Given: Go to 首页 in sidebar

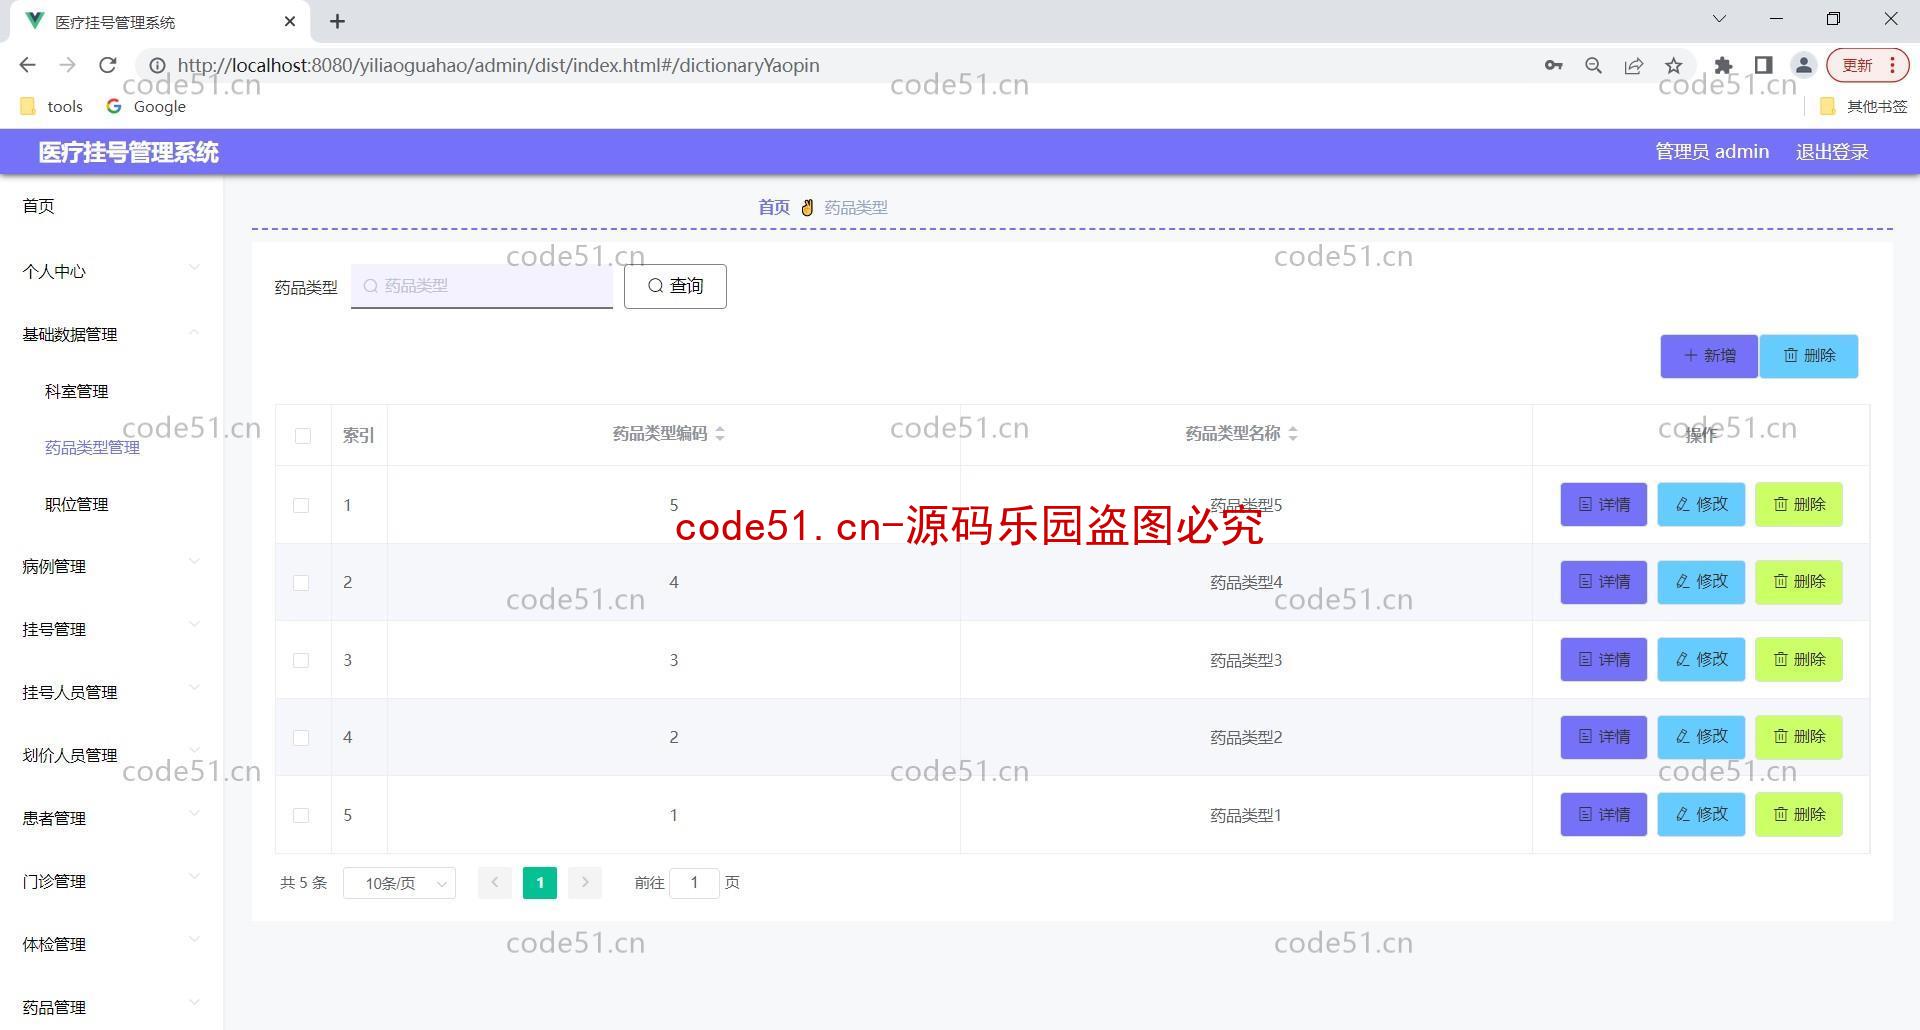Looking at the screenshot, I should coord(111,206).
